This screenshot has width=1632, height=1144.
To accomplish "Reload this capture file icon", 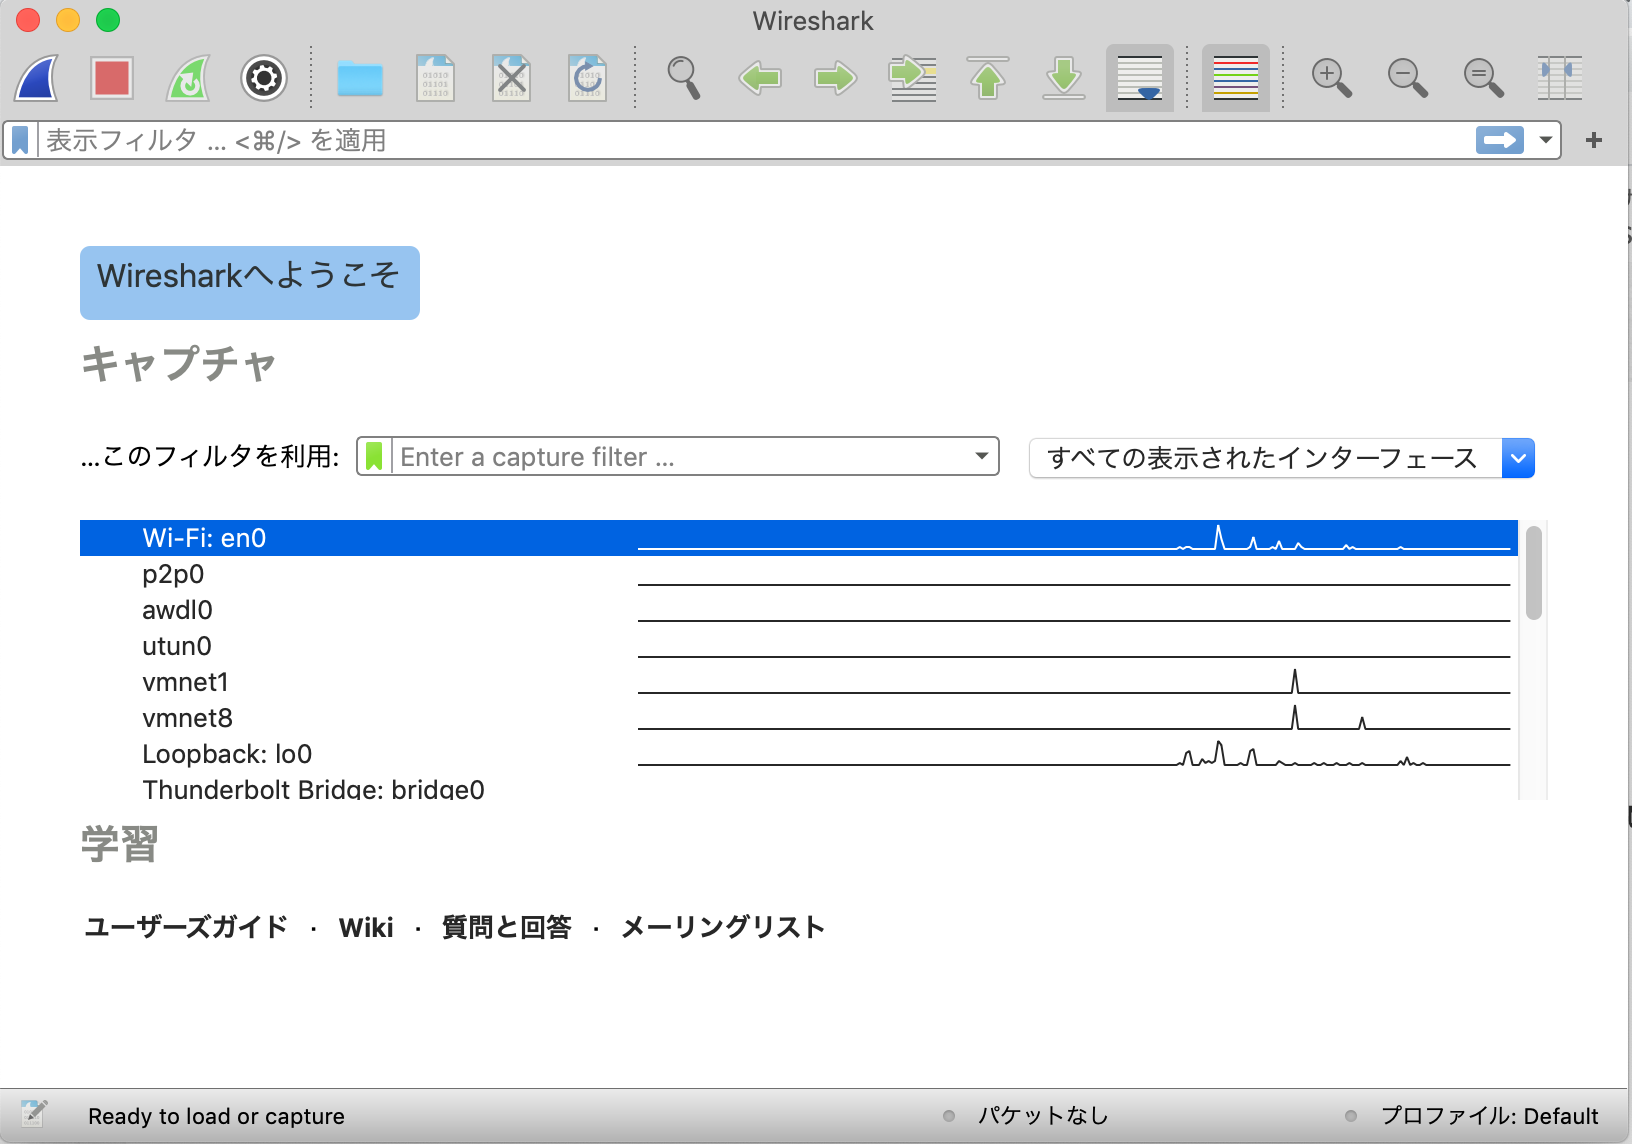I will coord(587,78).
